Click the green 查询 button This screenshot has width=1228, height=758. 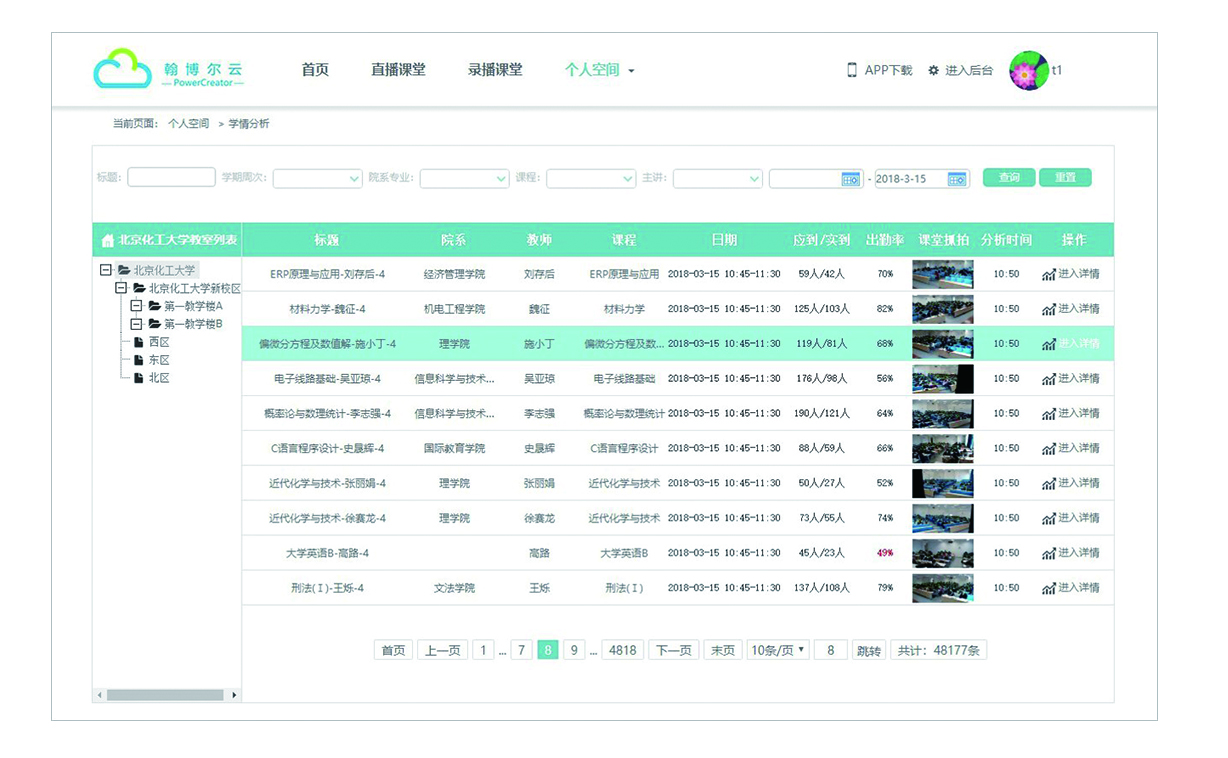coord(1008,178)
